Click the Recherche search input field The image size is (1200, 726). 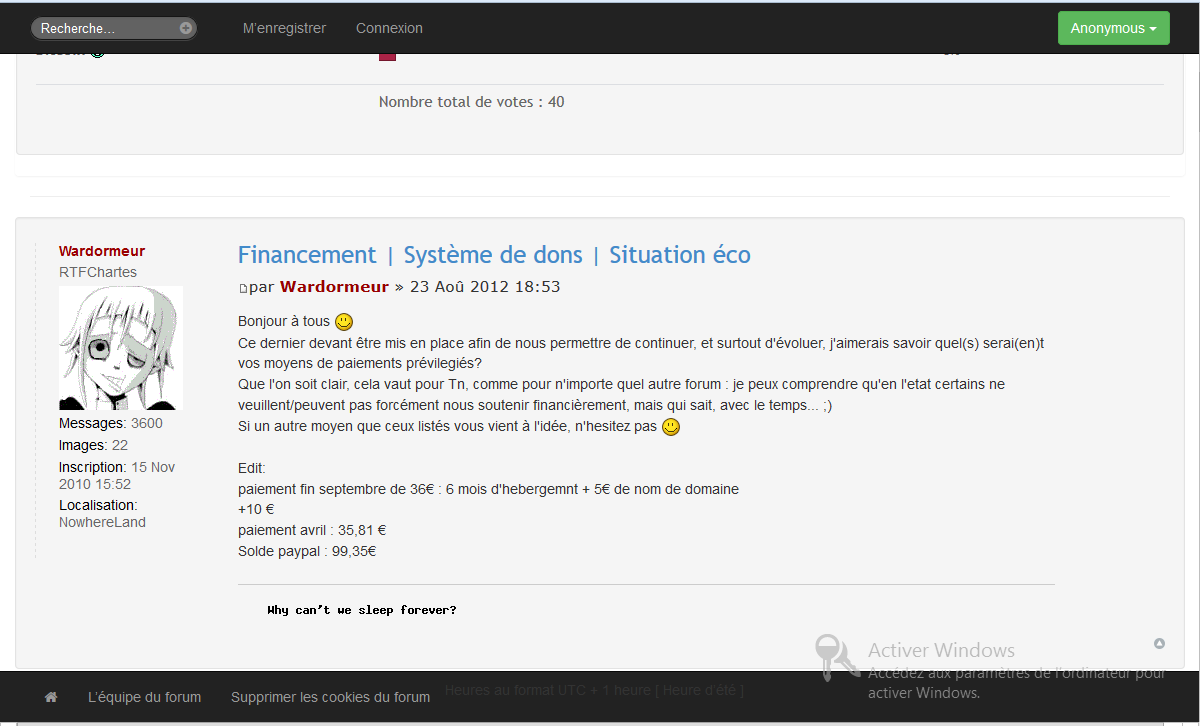pyautogui.click(x=105, y=29)
